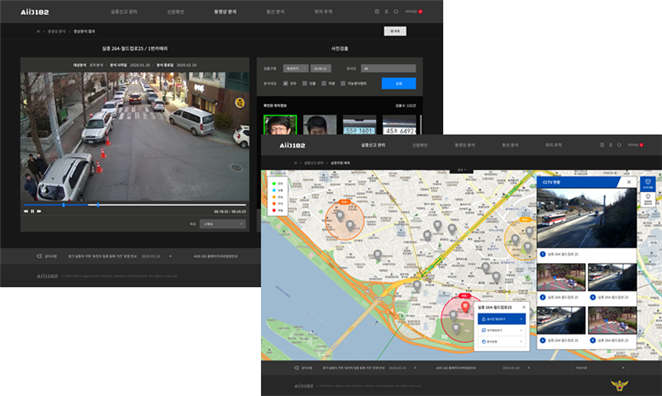Close the CCTV 현황 panel
Screen dimensions: 662x396
click(x=629, y=182)
